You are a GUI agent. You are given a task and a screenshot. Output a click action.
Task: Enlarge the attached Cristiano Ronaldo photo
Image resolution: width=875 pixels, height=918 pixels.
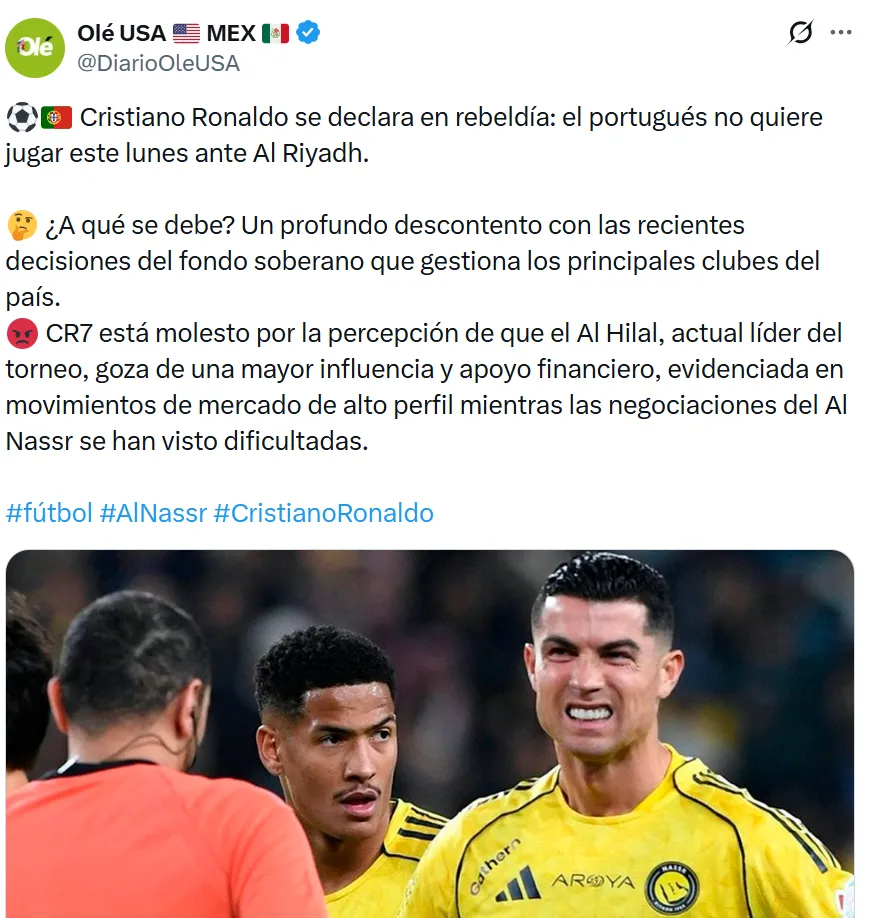(430, 734)
